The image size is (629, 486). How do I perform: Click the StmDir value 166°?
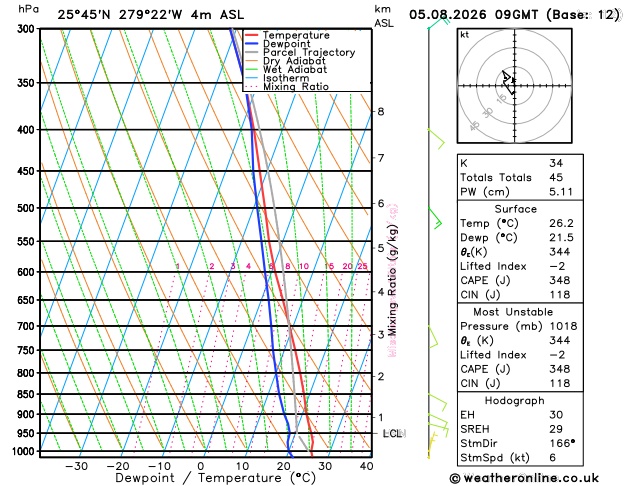[x=562, y=443]
